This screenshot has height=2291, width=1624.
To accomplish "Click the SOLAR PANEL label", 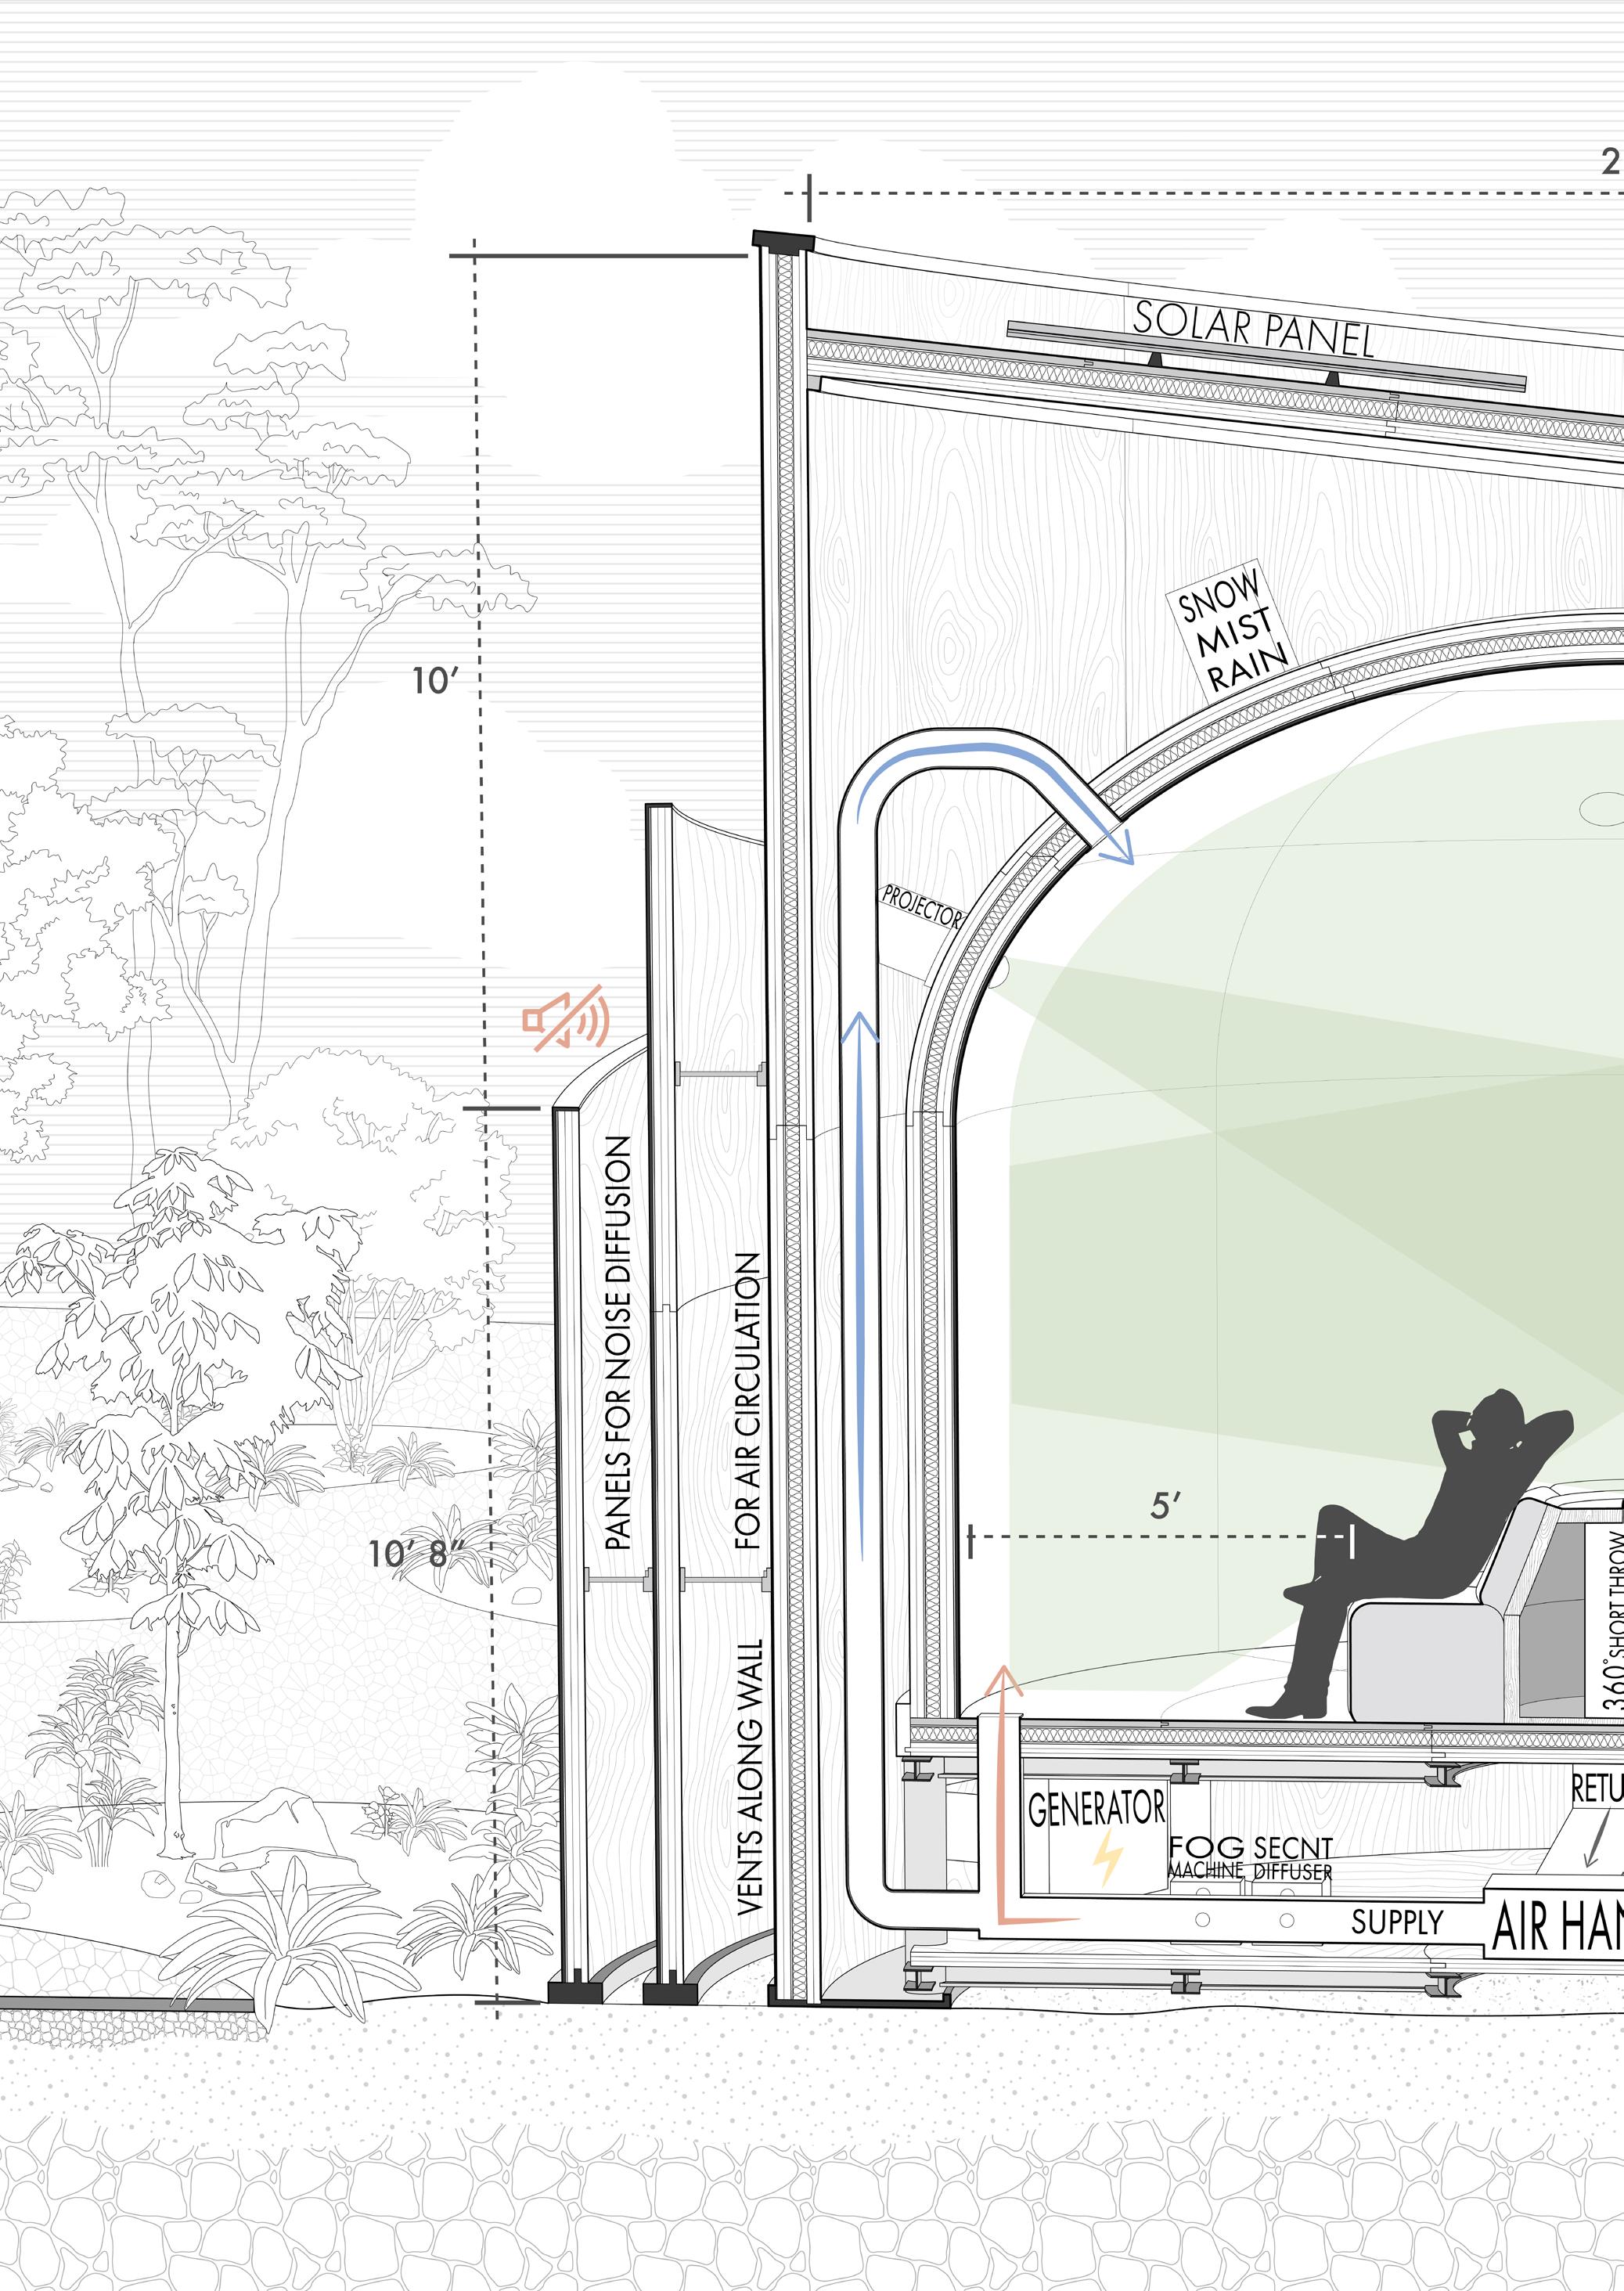I will [x=1254, y=329].
